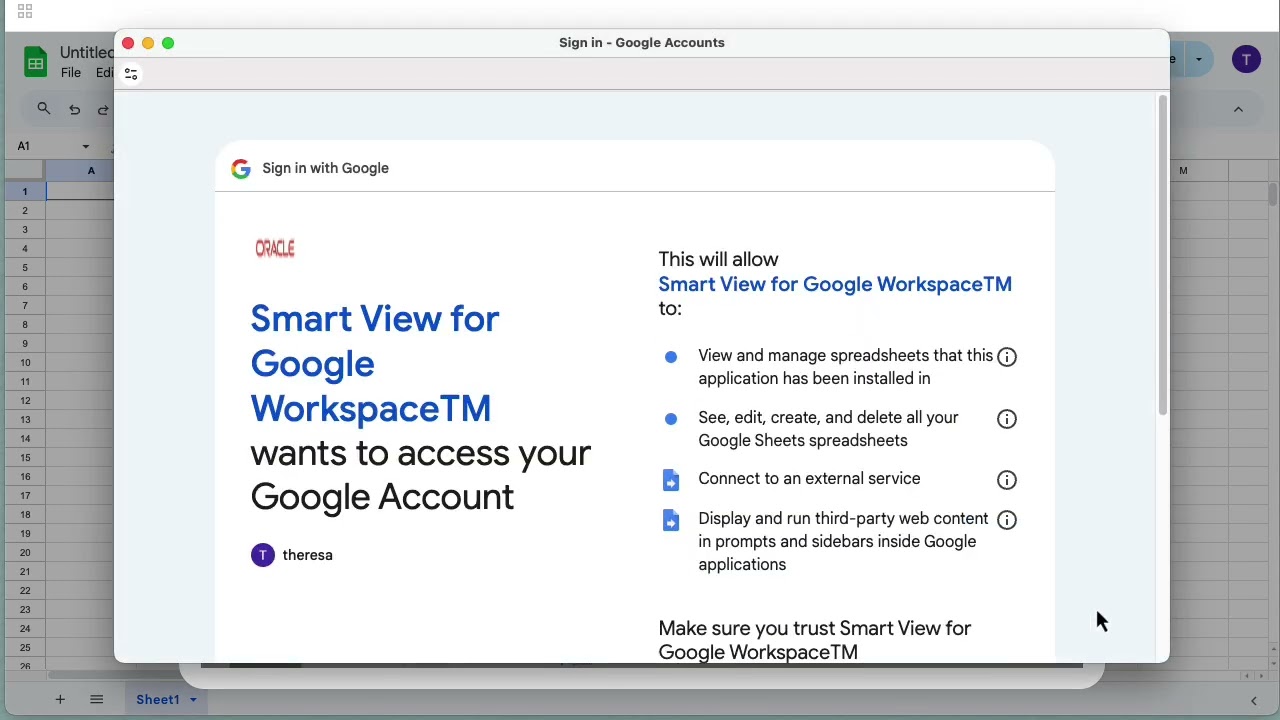The height and width of the screenshot is (720, 1280).
Task: Click 'View and manage spreadsheets' permission text
Action: (x=845, y=367)
